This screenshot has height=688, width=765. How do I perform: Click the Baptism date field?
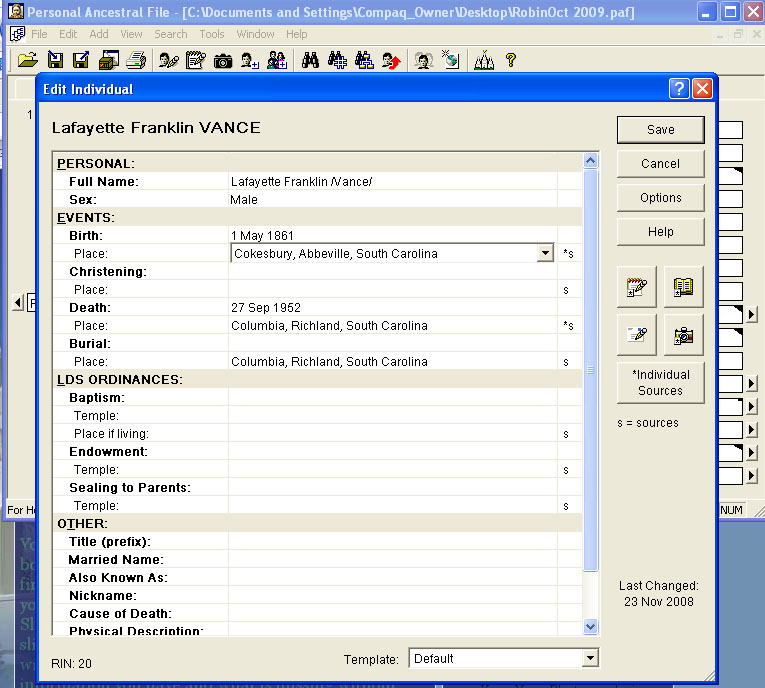(x=393, y=398)
